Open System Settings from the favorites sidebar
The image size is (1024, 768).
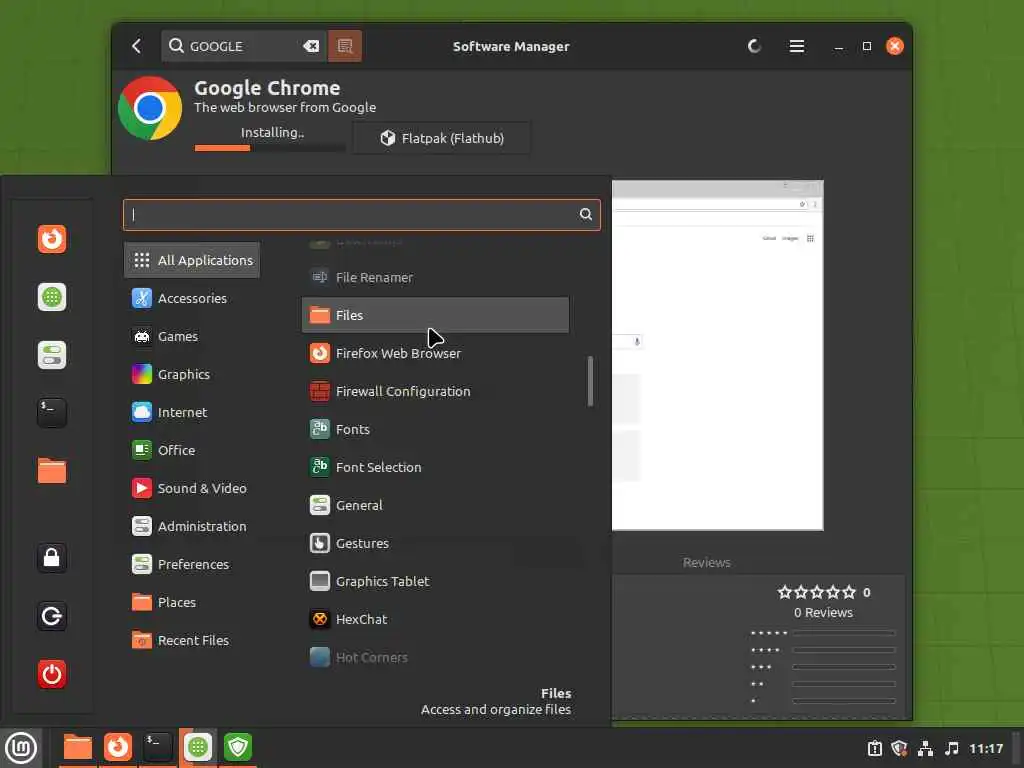pyautogui.click(x=52, y=355)
